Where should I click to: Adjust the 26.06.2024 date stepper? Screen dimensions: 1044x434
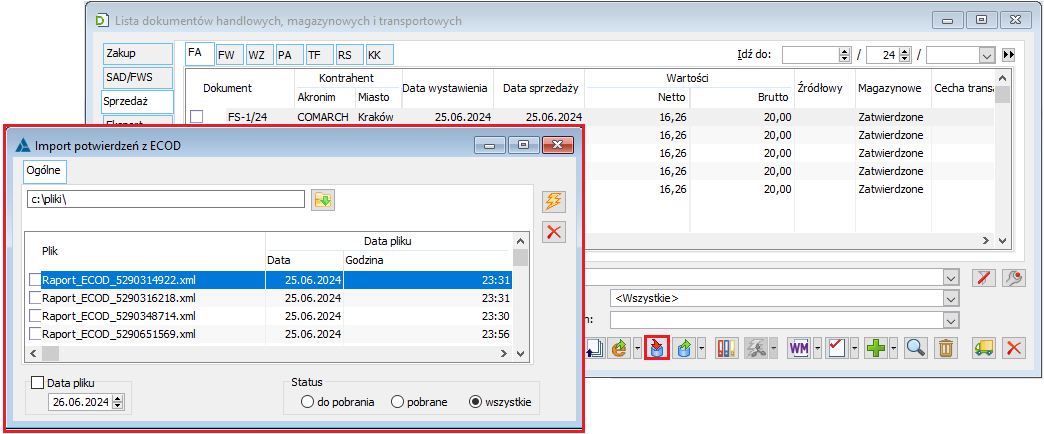[x=119, y=401]
